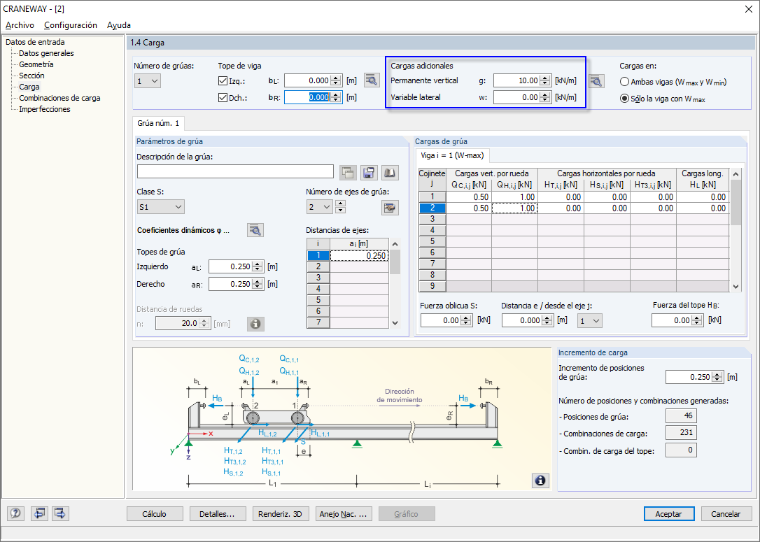Click Descripción de la grúa text field

coord(235,171)
